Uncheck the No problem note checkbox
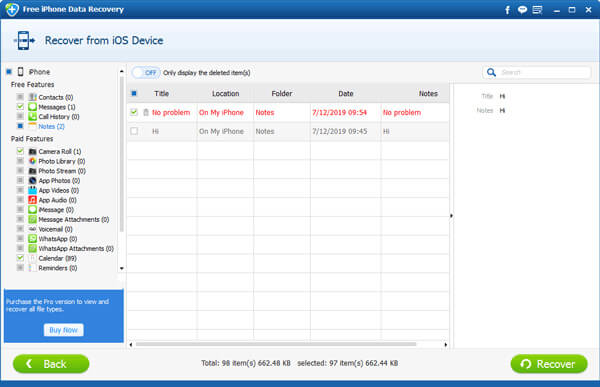Screen dimensions: 600x387 pyautogui.click(x=134, y=112)
